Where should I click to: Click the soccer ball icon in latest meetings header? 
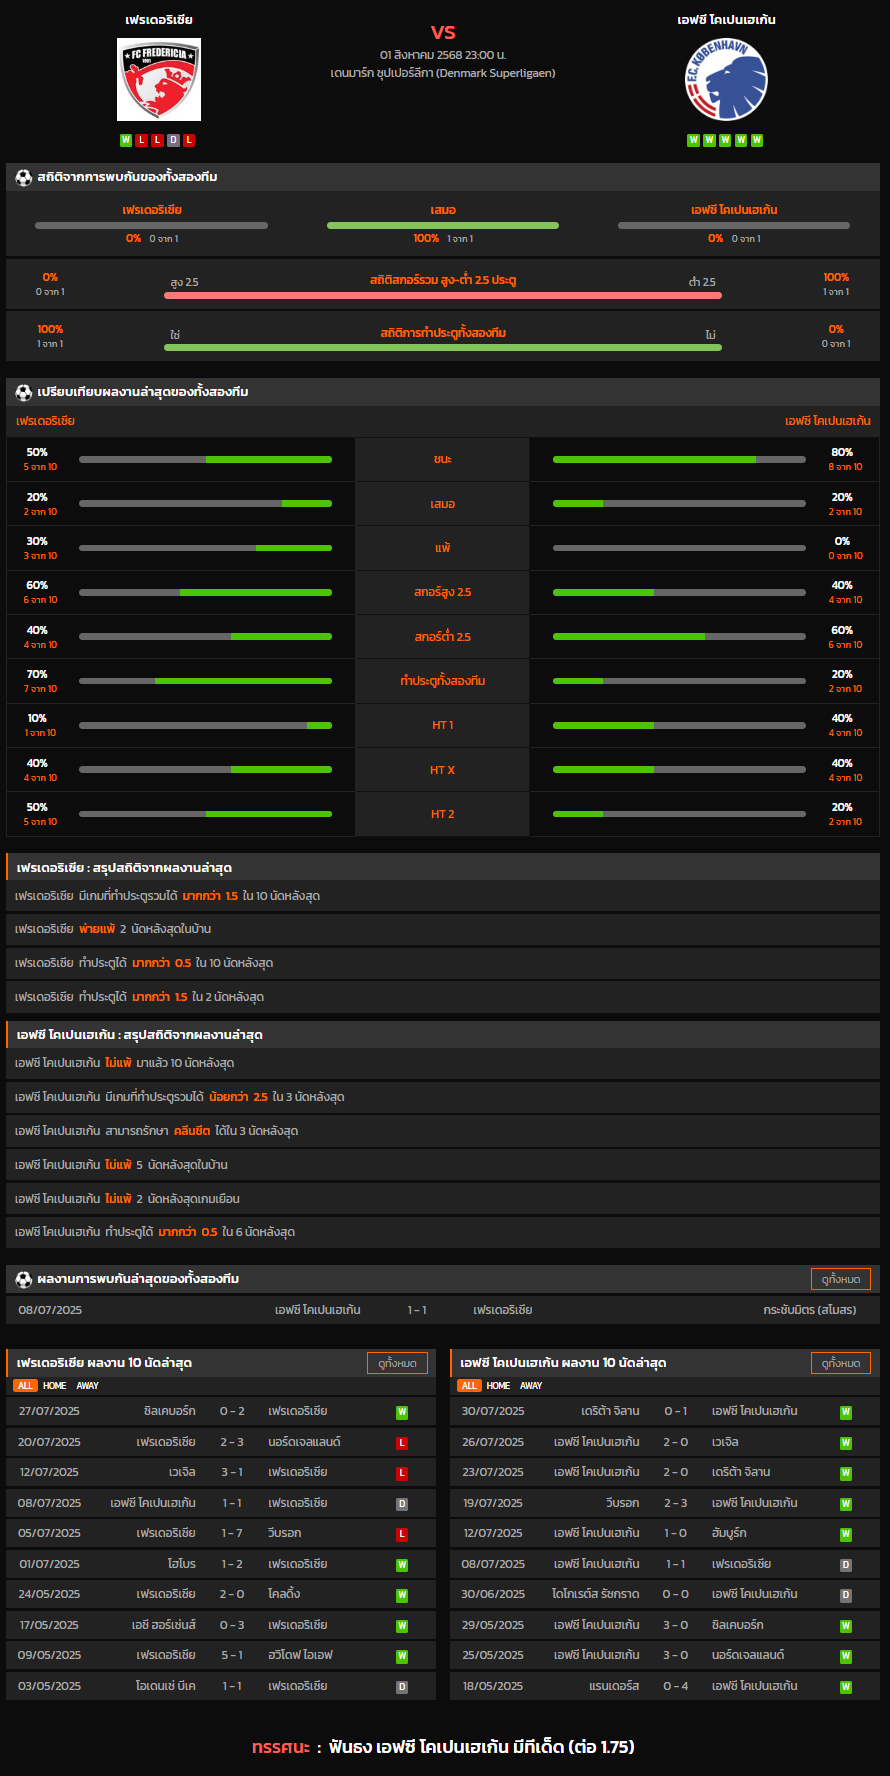click(24, 1279)
